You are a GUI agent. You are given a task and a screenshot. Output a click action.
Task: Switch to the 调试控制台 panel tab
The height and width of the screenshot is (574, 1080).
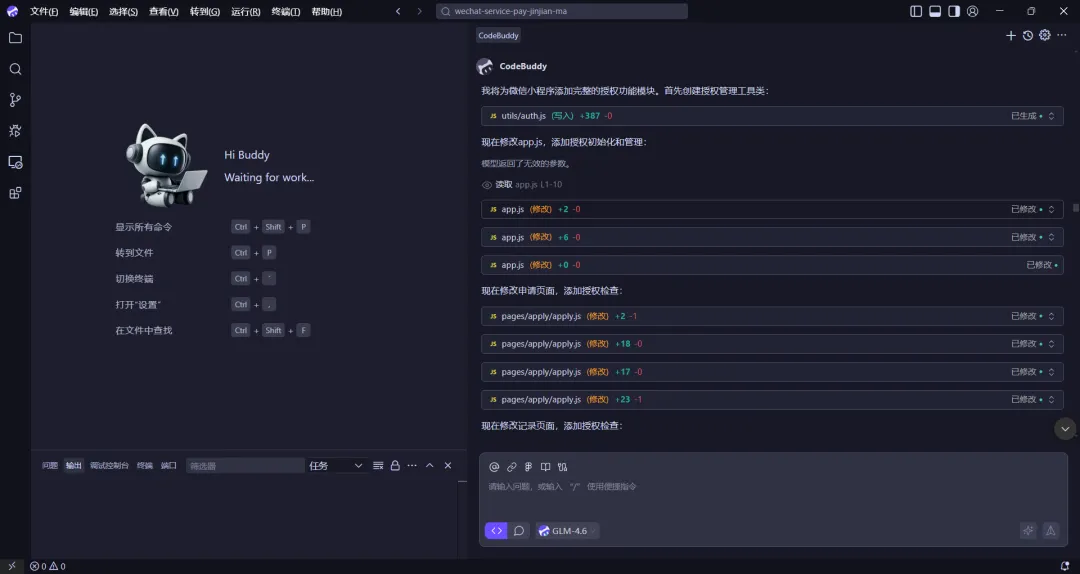pos(110,466)
